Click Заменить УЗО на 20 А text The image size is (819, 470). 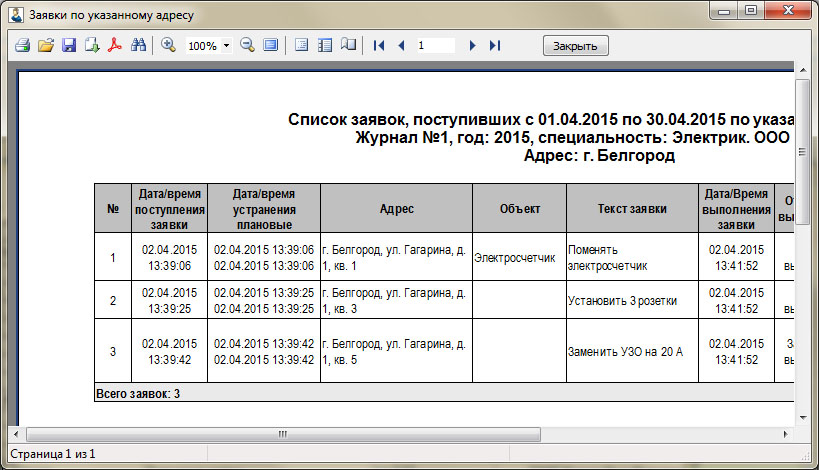pyautogui.click(x=625, y=351)
